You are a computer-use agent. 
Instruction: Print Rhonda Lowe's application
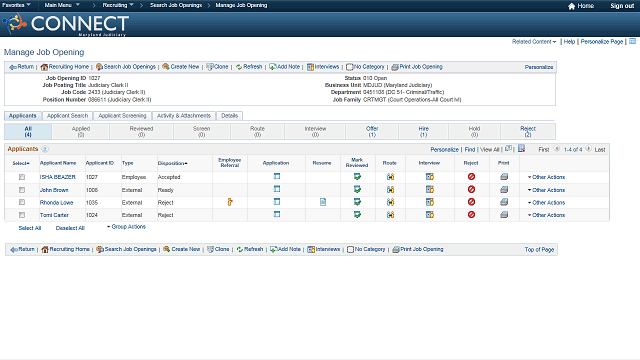(504, 202)
